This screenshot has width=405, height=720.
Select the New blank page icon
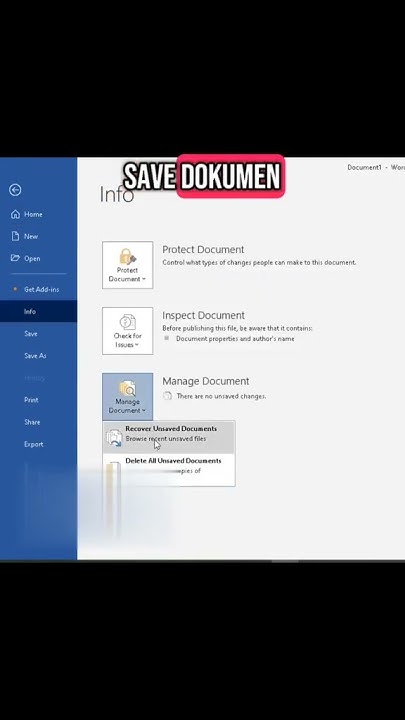coord(15,236)
